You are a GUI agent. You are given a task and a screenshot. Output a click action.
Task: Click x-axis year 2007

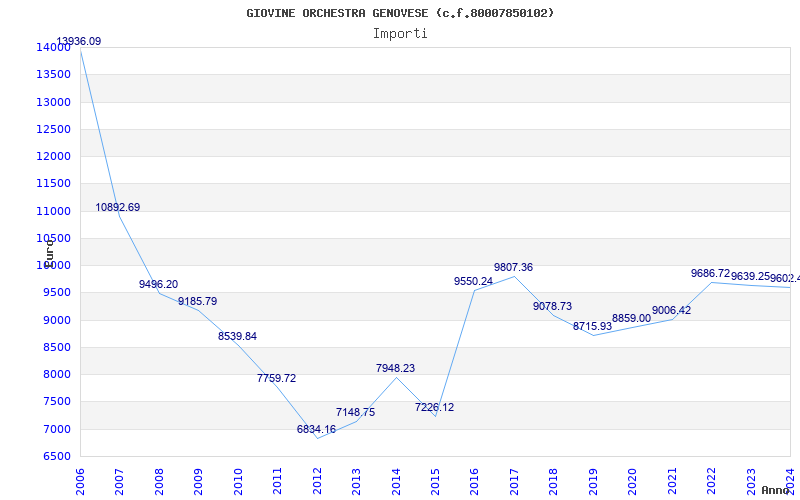(119, 482)
